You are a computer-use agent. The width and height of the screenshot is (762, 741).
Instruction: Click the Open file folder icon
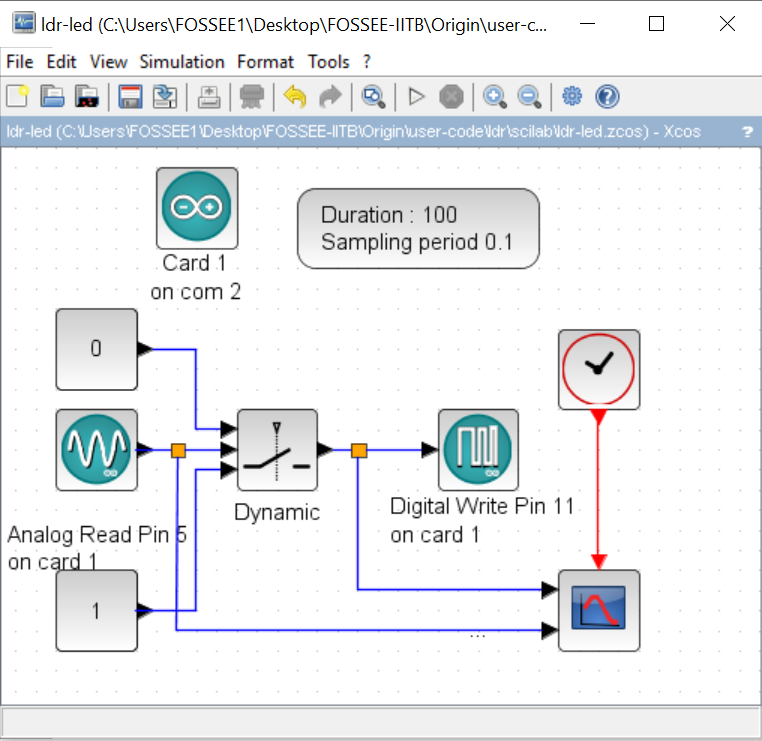pos(52,96)
